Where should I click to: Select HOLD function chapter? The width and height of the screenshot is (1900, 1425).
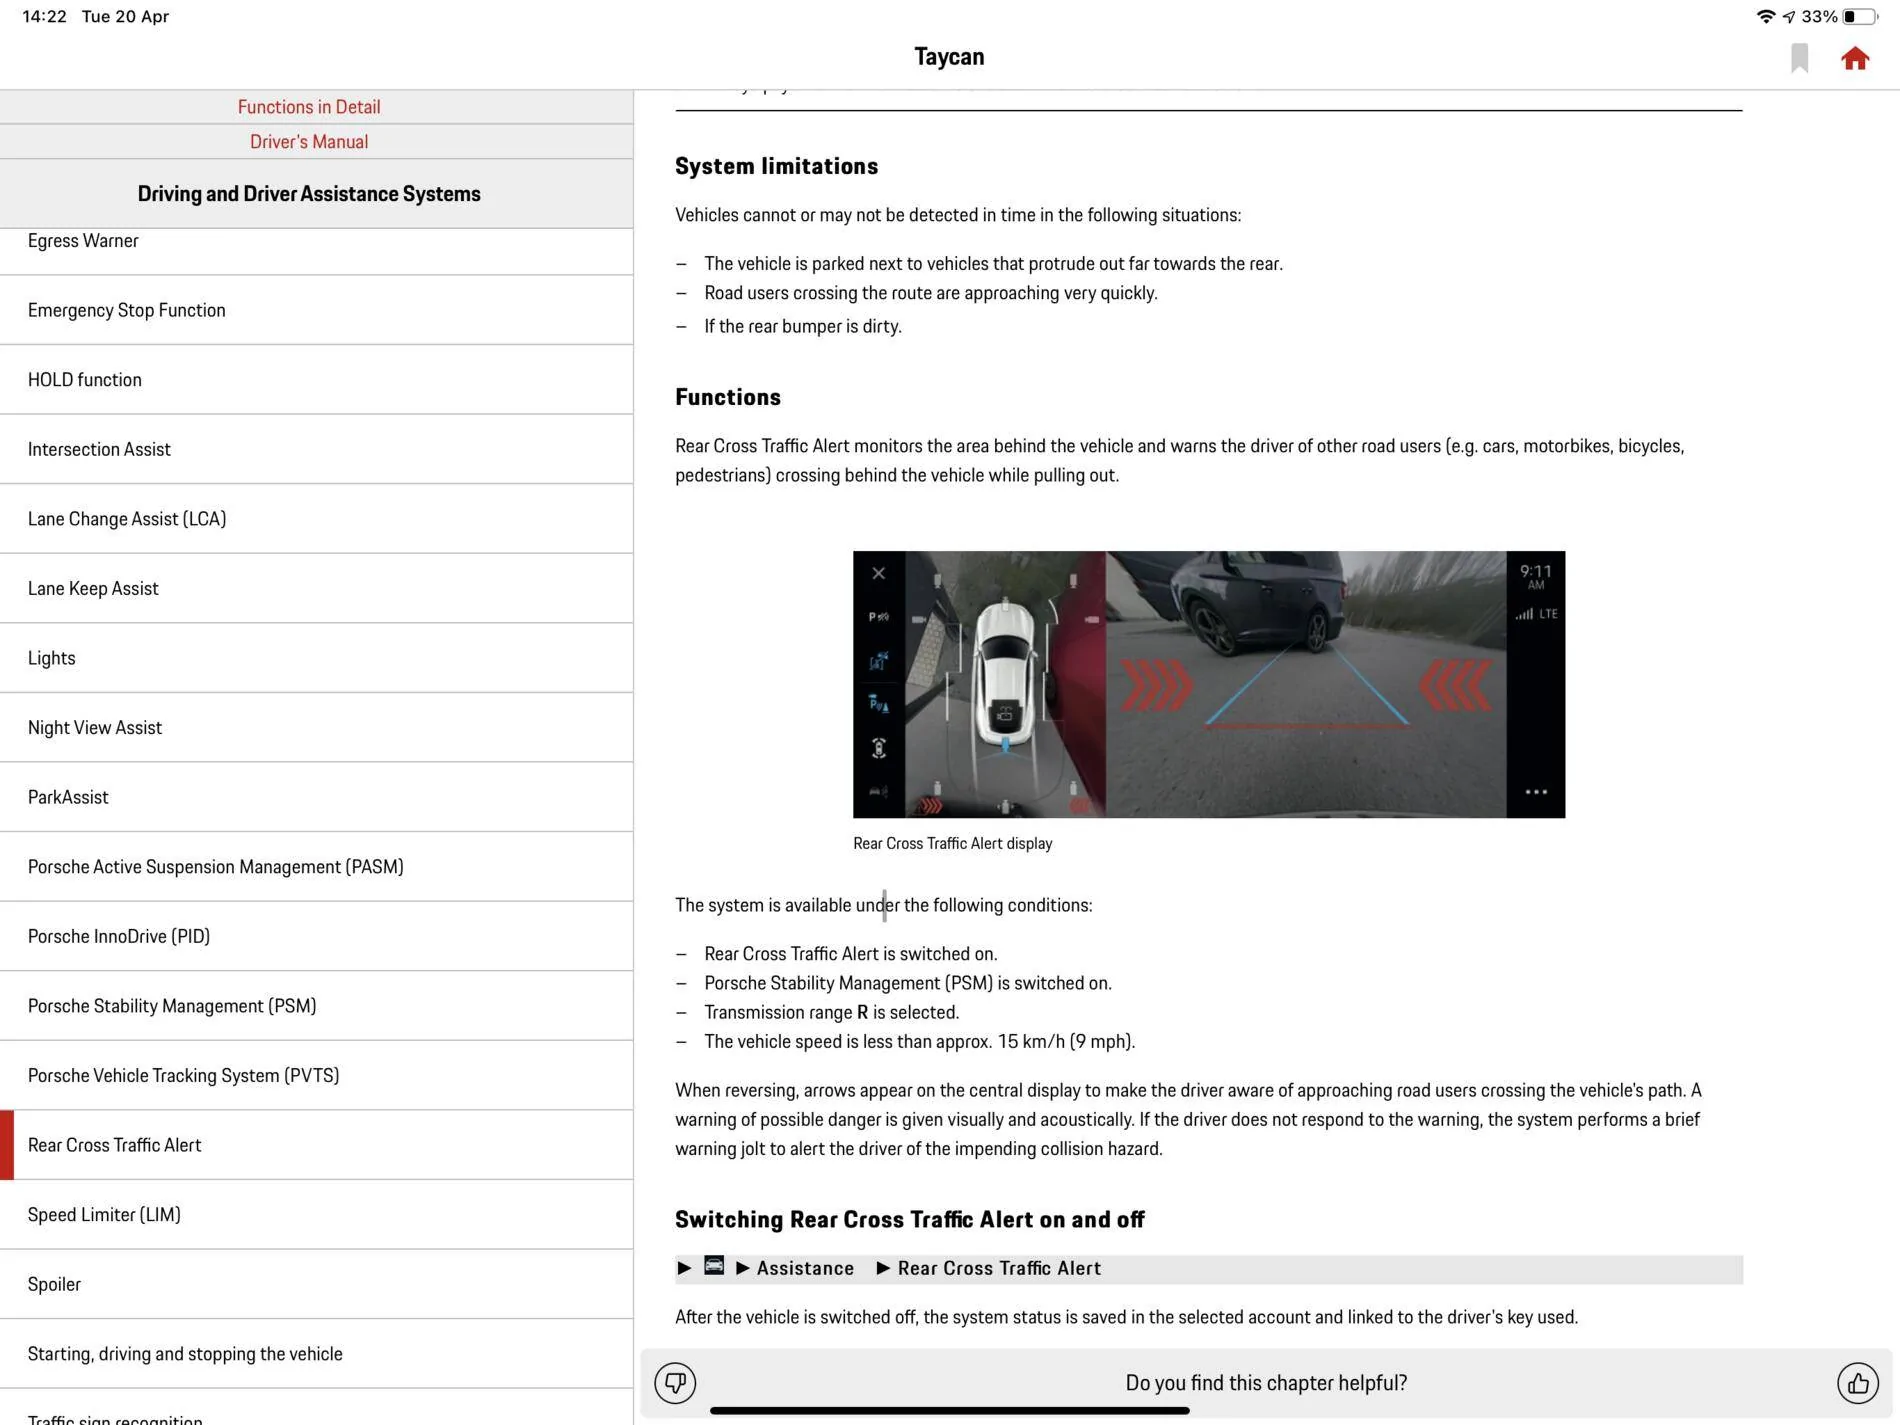(316, 380)
